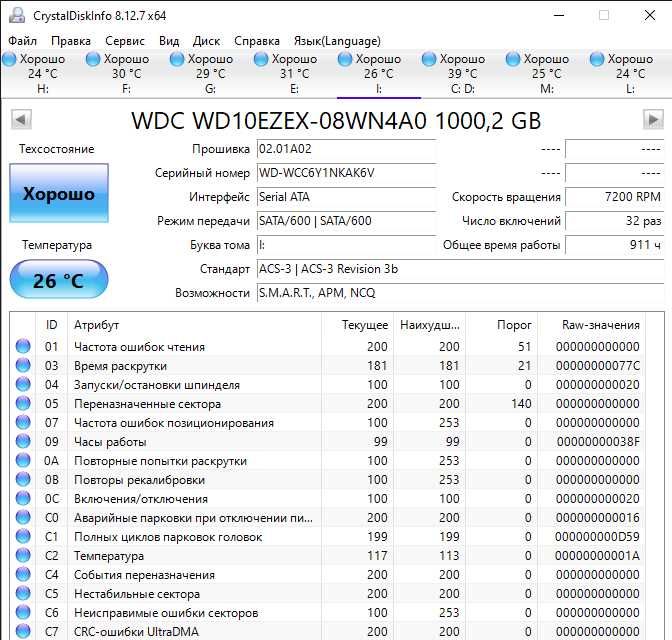
Task: Open the Диск menu
Action: 206,41
